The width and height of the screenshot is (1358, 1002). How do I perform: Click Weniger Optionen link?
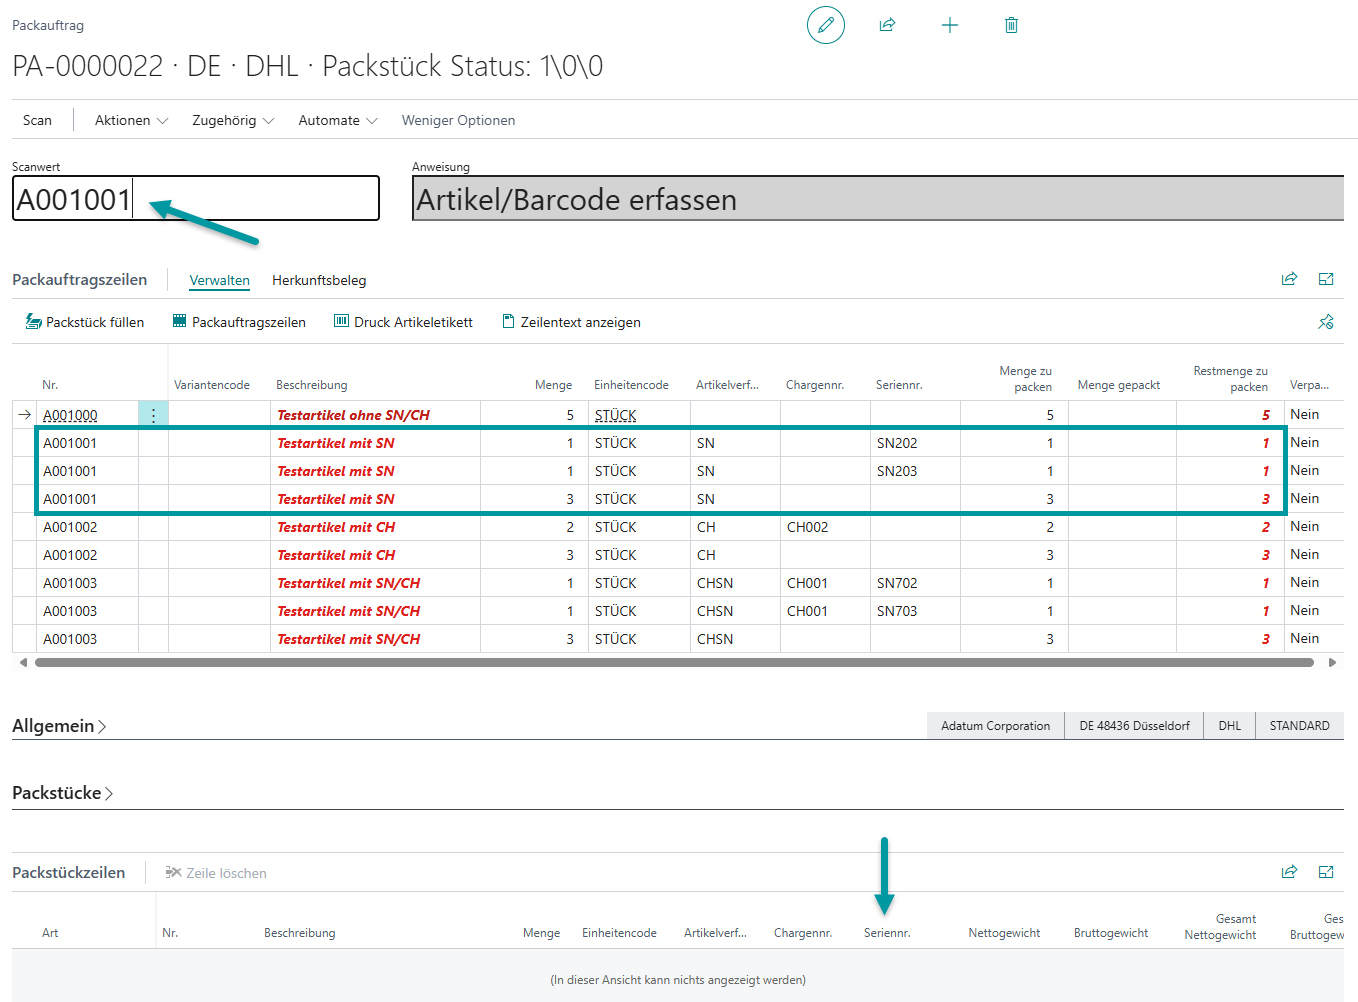[458, 120]
